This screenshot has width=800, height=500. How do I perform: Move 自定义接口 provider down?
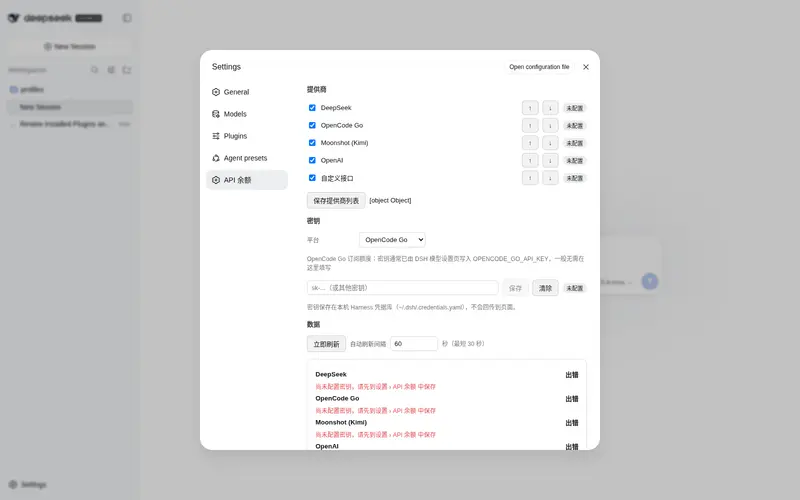tap(550, 178)
